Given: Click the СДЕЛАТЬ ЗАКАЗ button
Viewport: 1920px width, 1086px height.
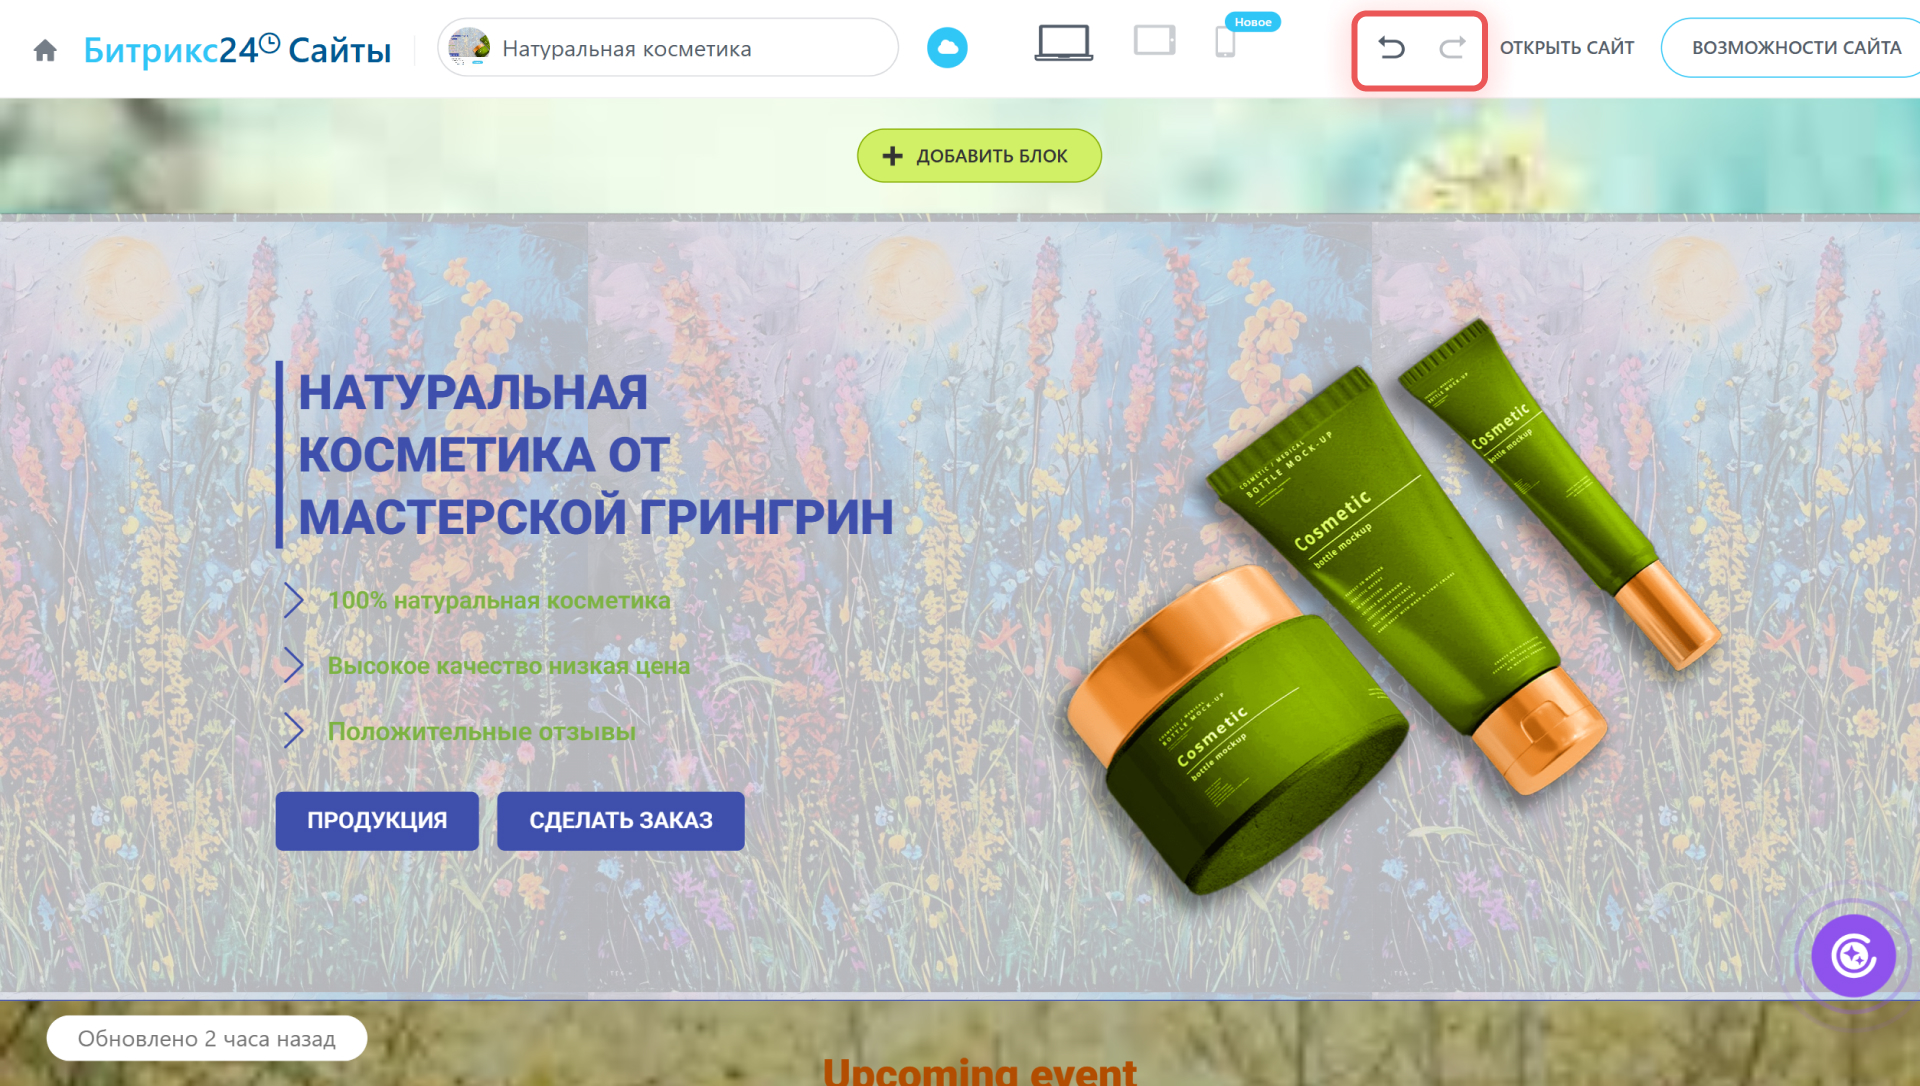Looking at the screenshot, I should [x=620, y=821].
